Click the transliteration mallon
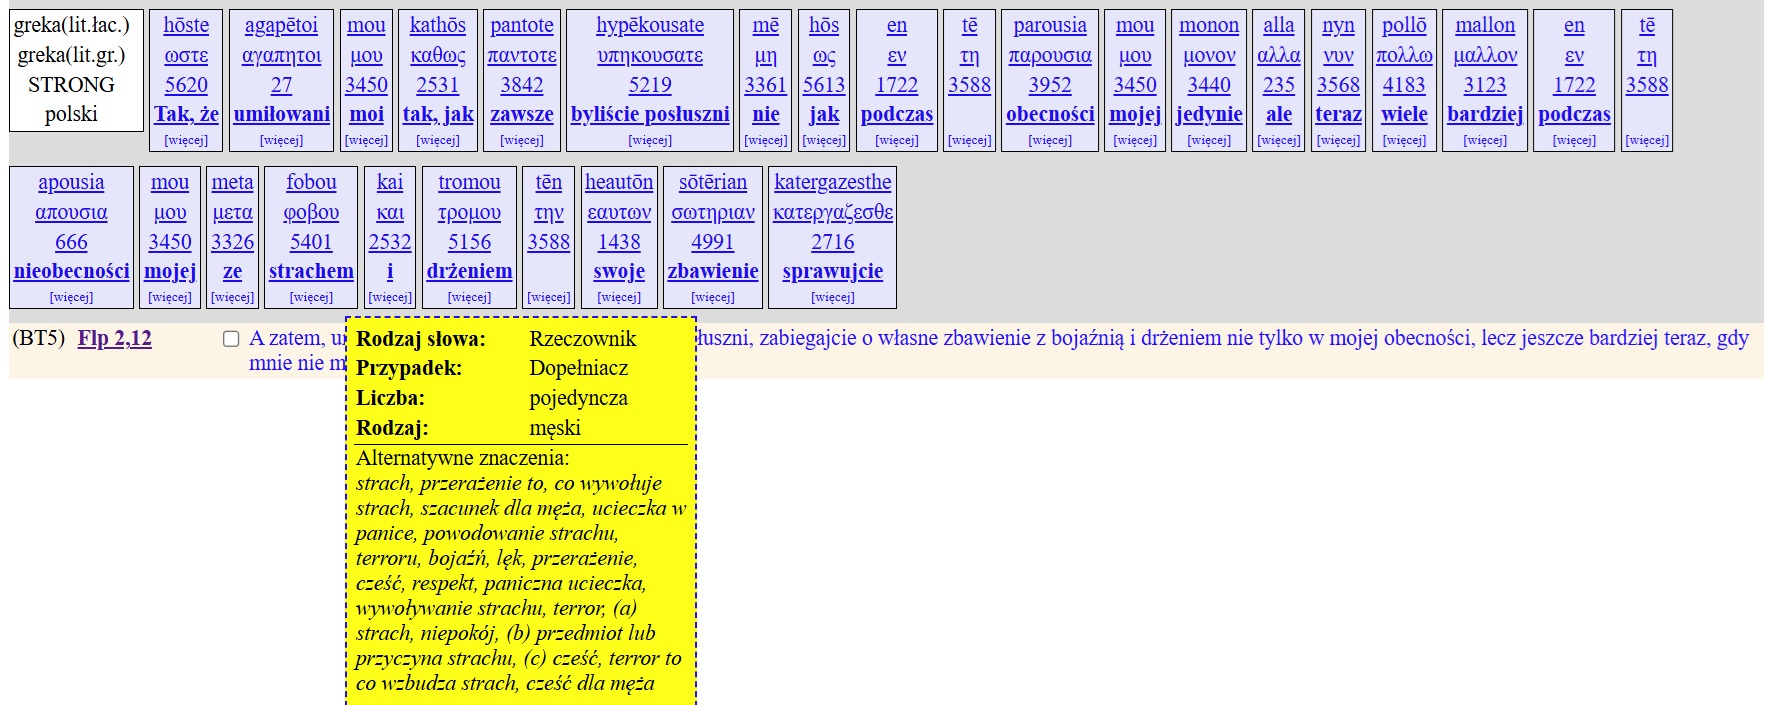This screenshot has width=1766, height=705. point(1485,25)
